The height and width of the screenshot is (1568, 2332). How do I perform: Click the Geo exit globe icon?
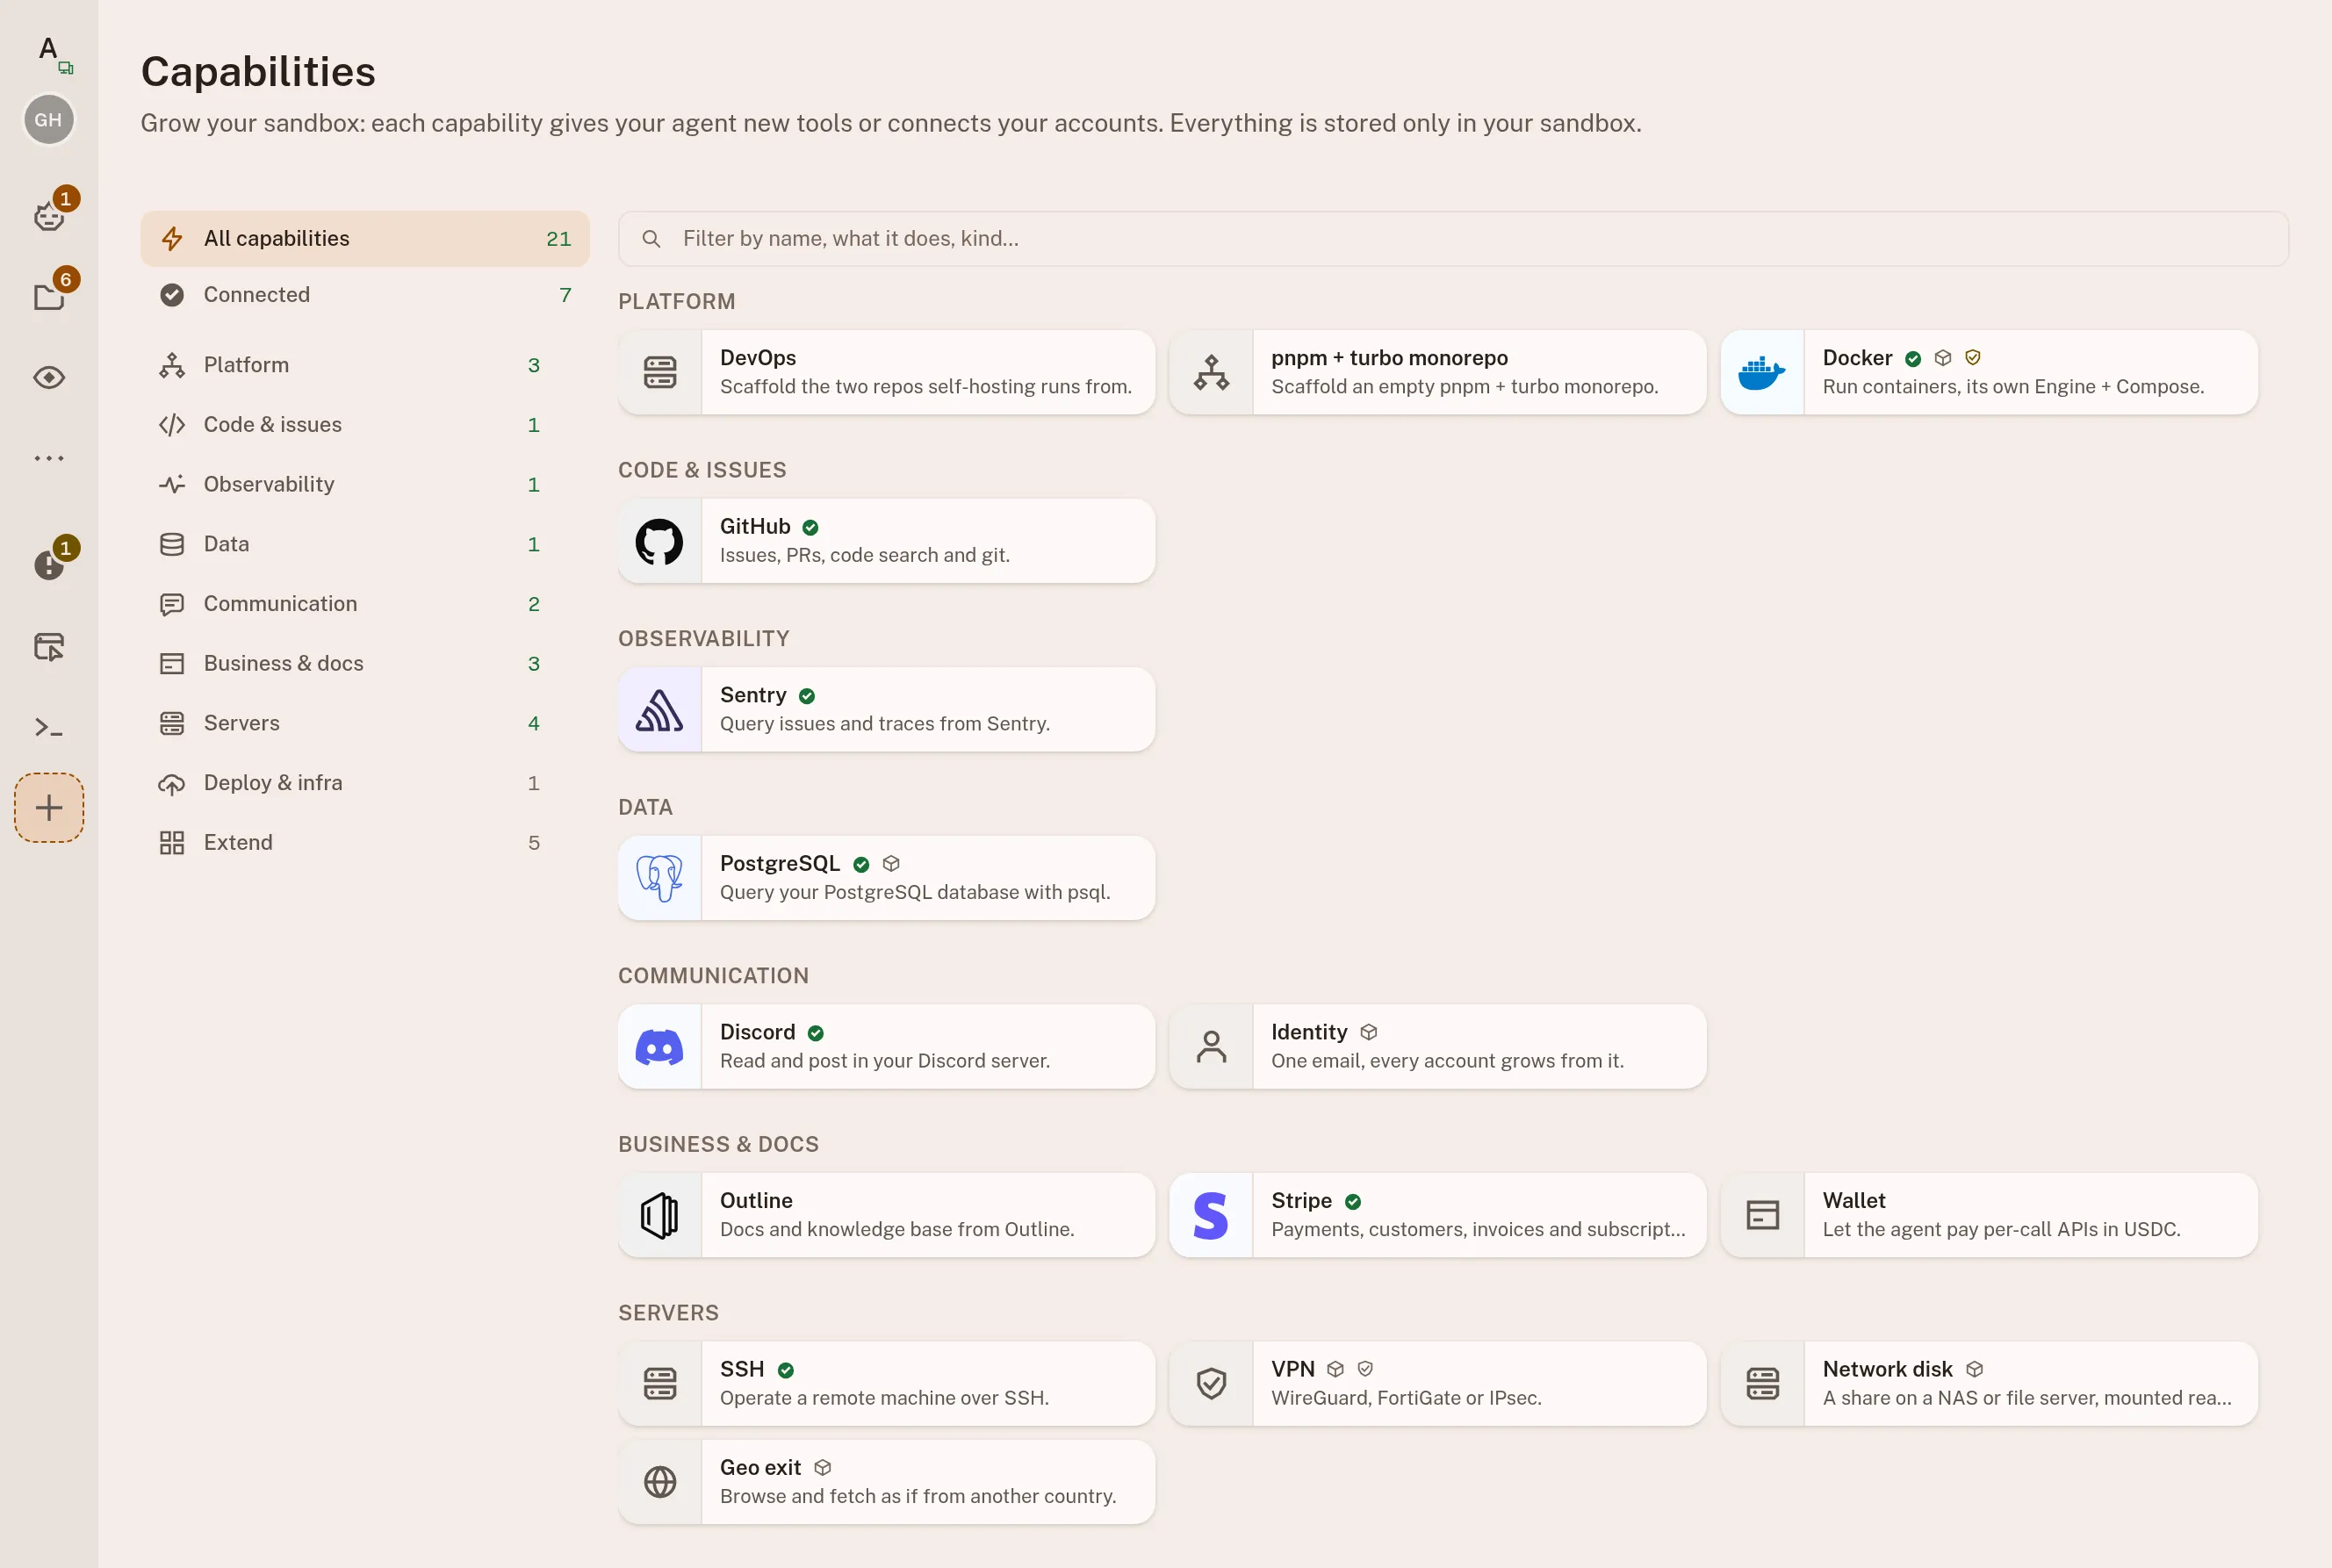click(x=660, y=1482)
